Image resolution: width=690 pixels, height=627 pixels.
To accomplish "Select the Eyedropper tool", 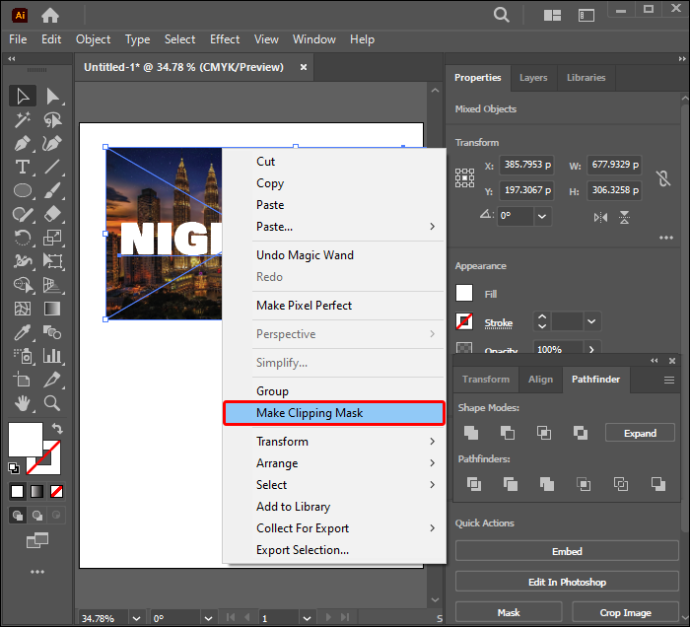I will click(x=22, y=333).
